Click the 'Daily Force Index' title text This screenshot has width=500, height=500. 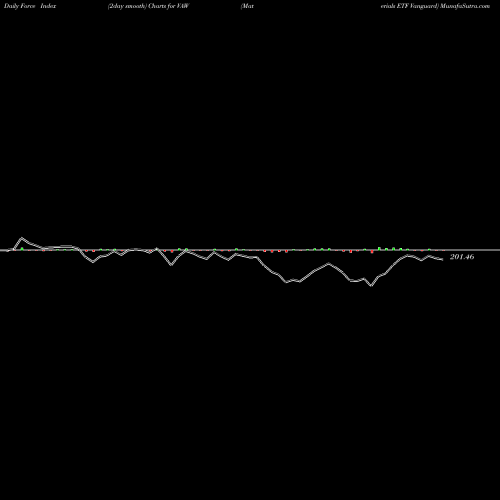[x=30, y=6]
